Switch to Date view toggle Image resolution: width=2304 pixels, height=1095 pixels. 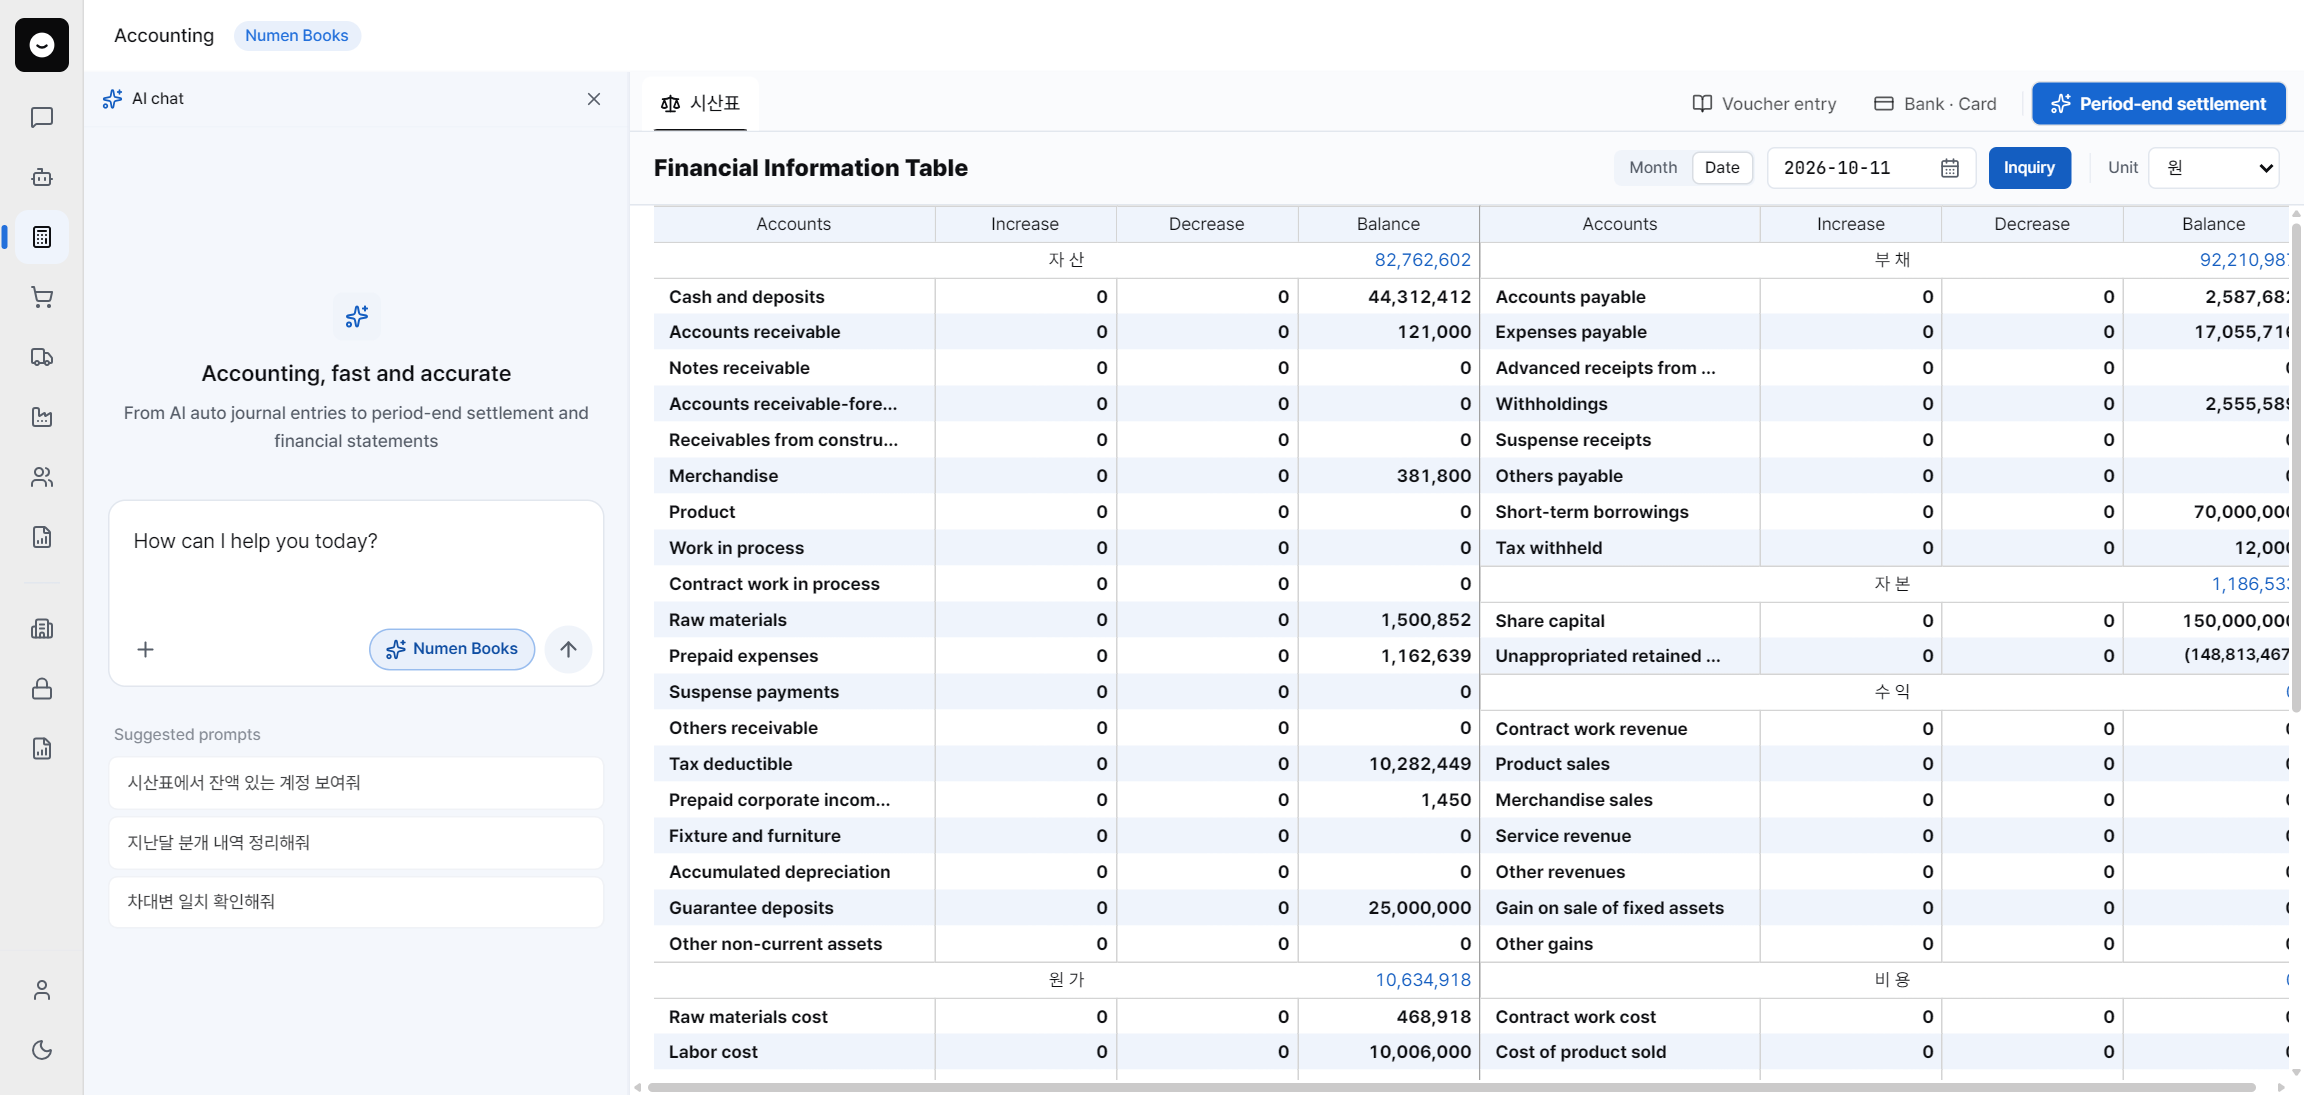1722,168
